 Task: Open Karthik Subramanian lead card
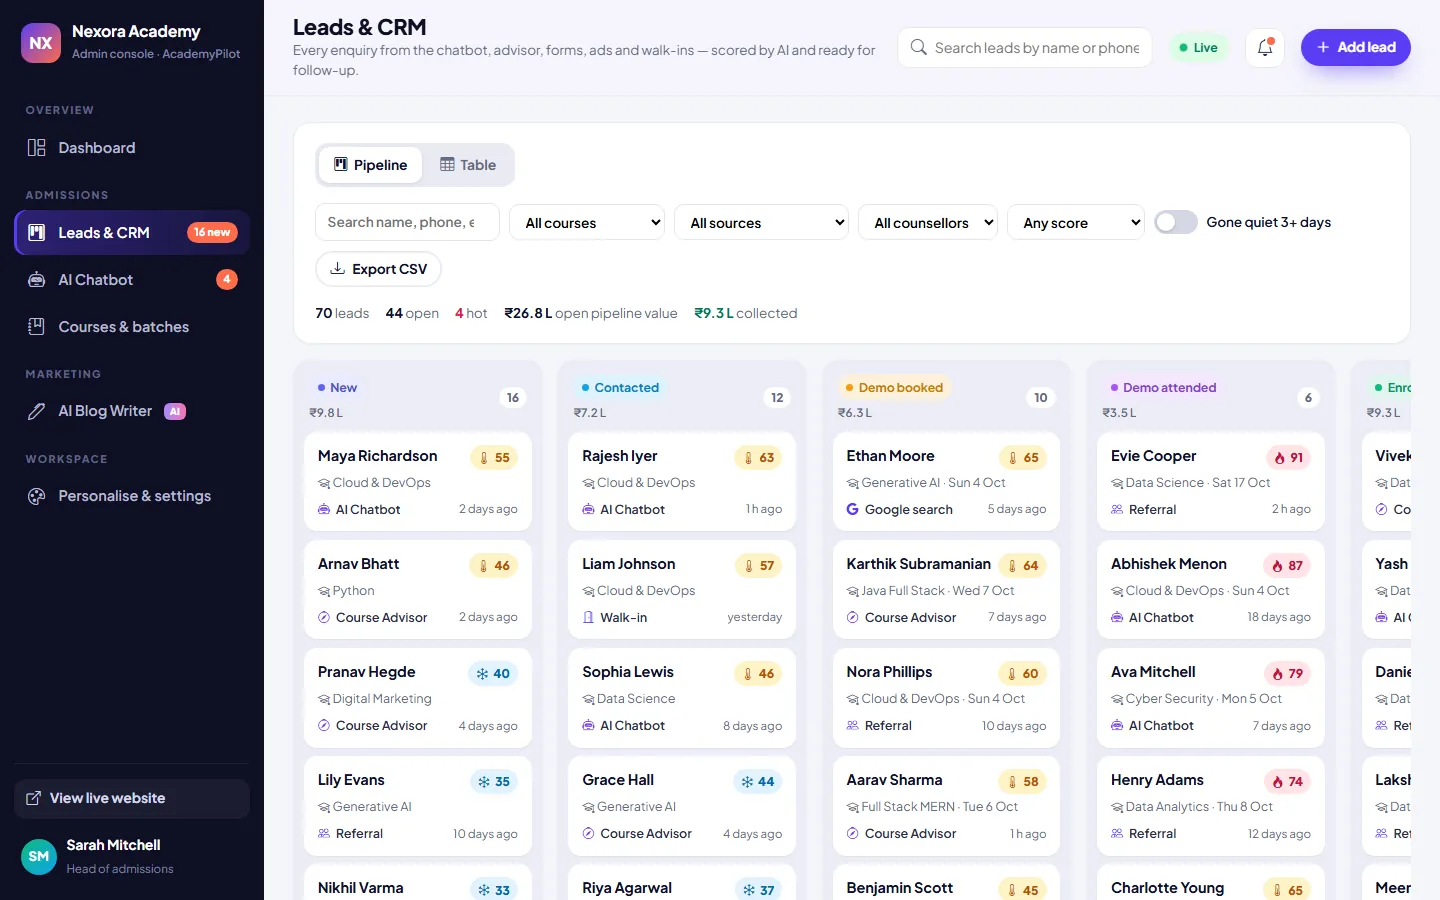click(x=946, y=590)
